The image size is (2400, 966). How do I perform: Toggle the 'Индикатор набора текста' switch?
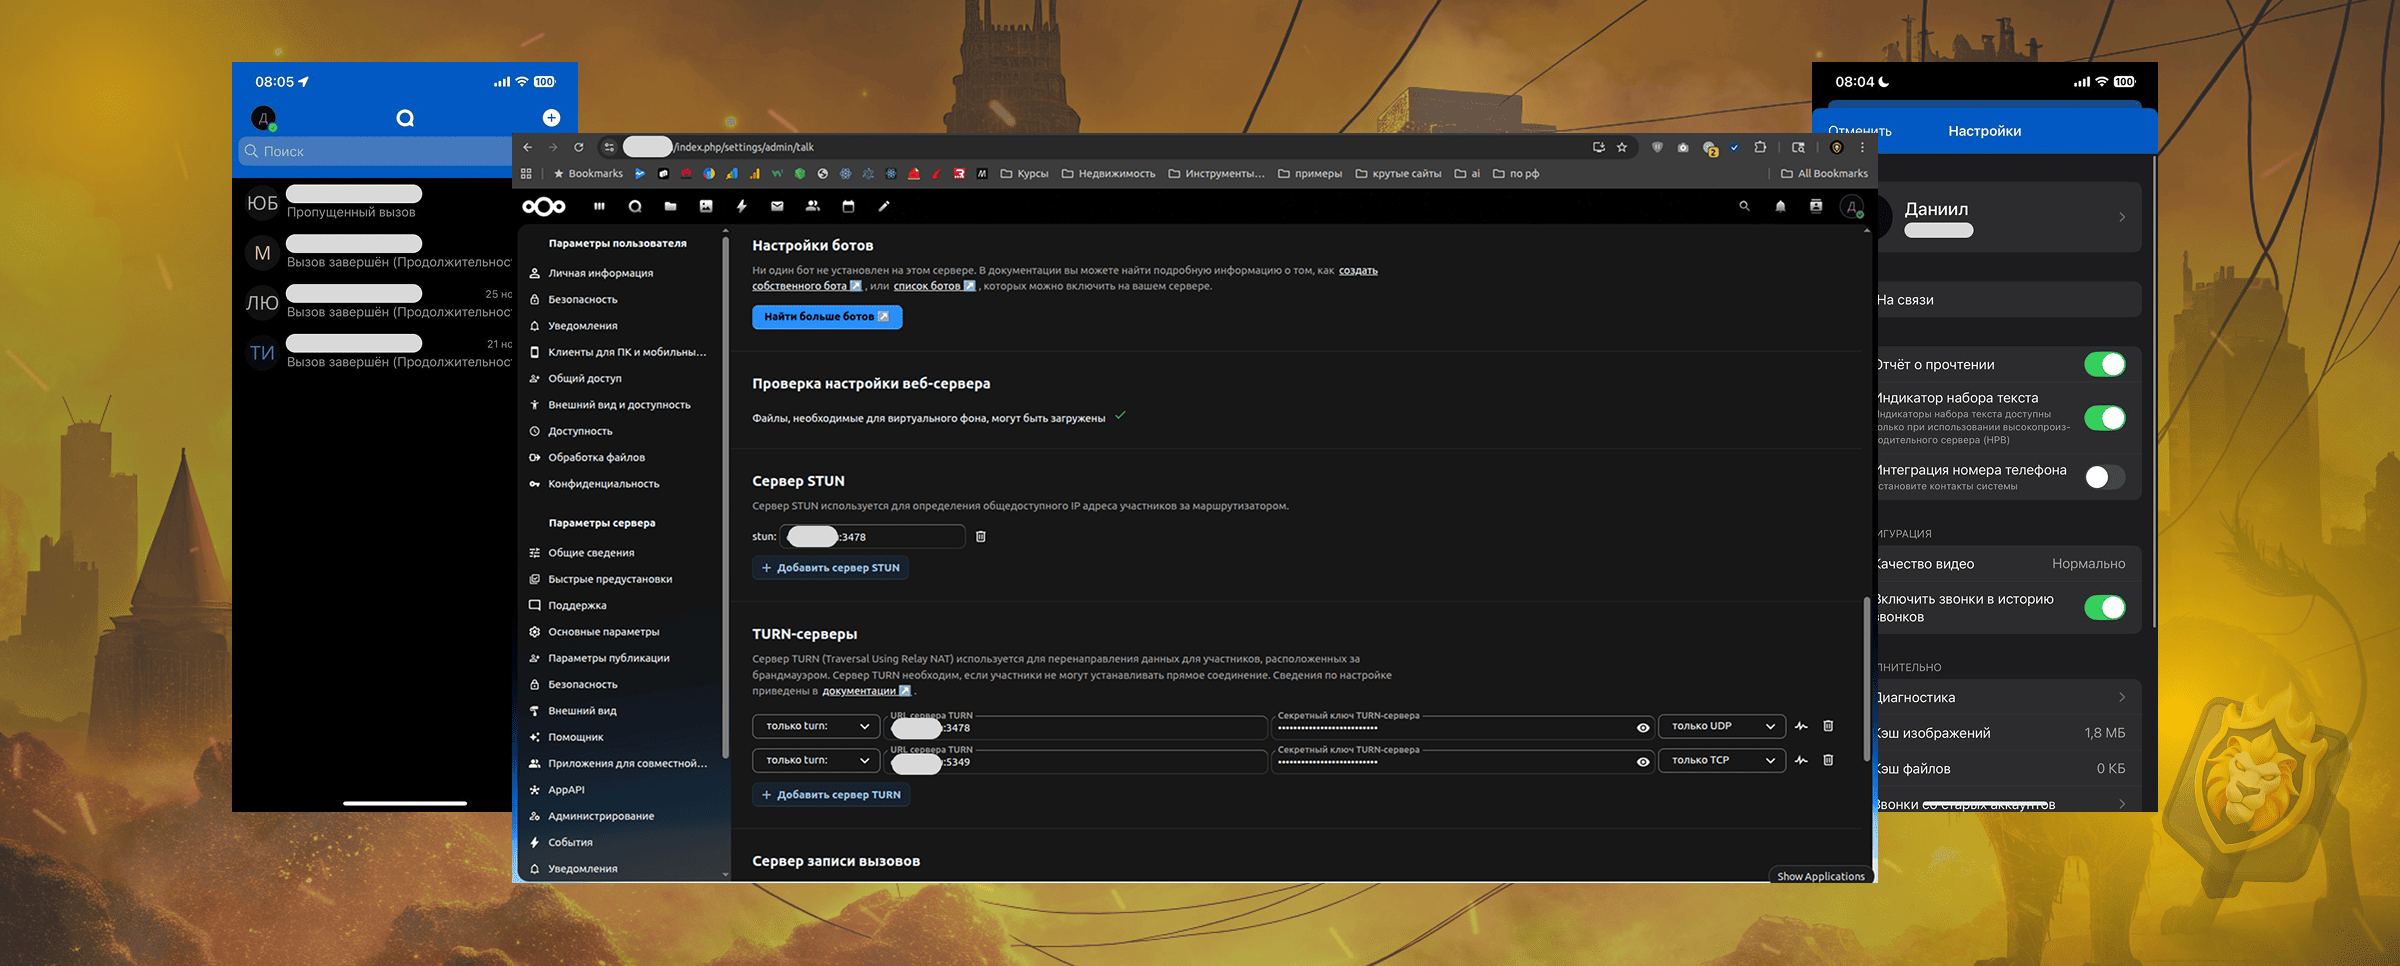2105,418
